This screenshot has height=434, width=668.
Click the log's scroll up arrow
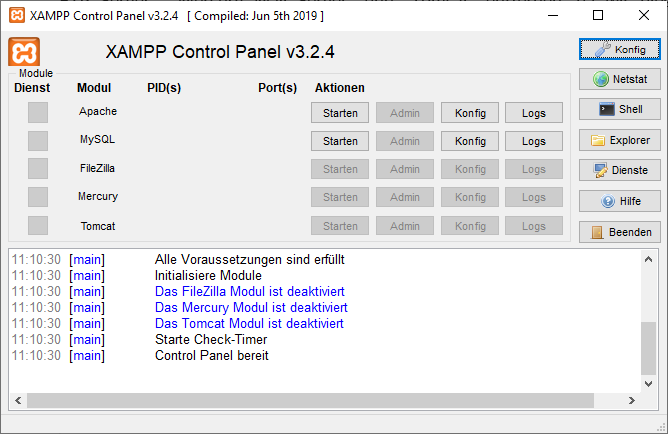[x=648, y=259]
